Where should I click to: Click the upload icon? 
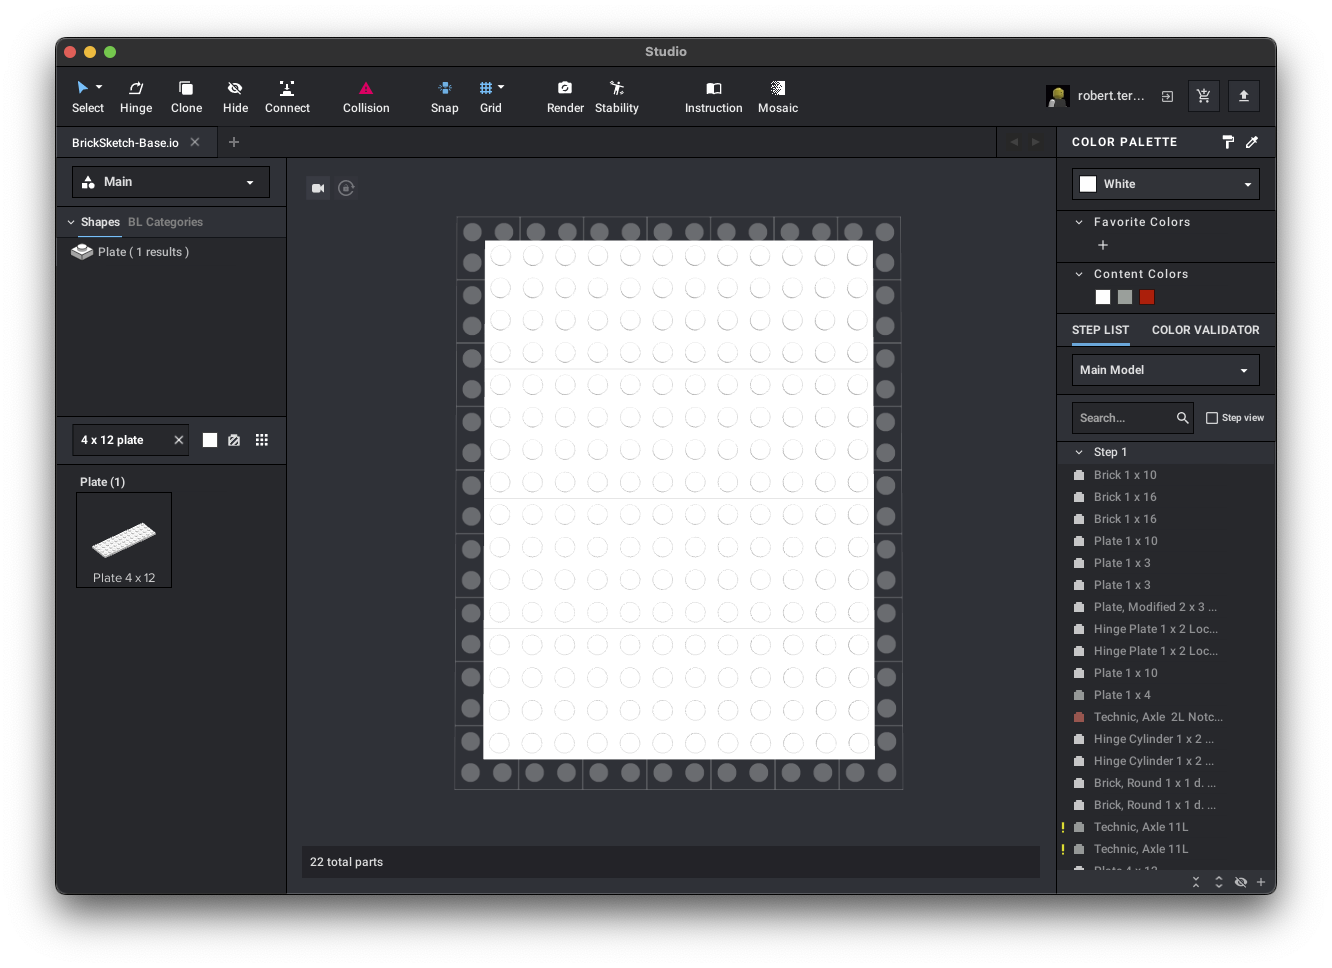coord(1244,96)
